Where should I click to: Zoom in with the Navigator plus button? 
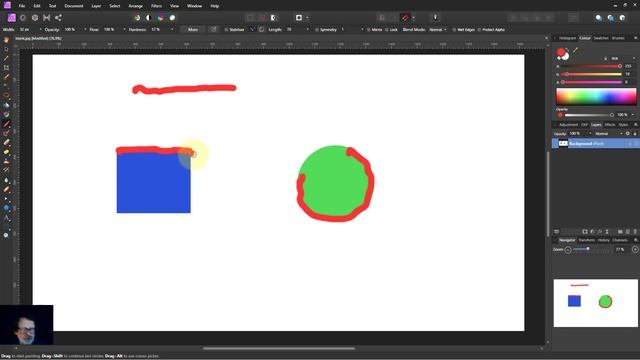[635, 249]
